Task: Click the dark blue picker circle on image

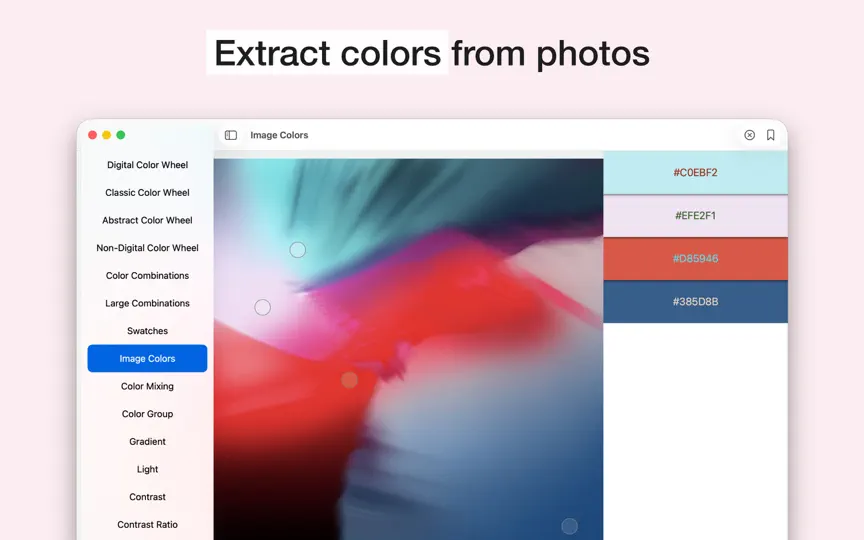Action: (x=569, y=526)
